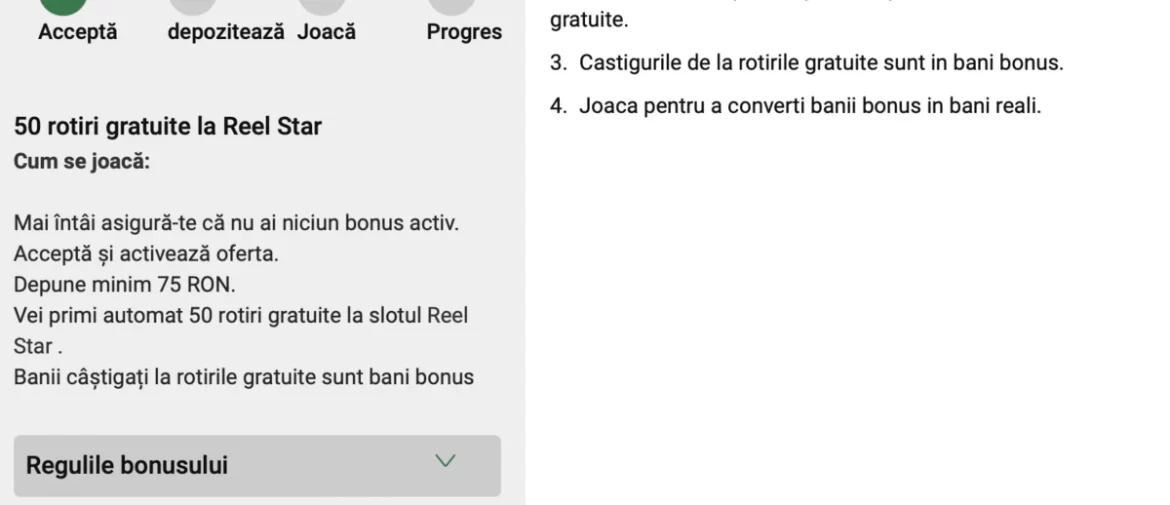Click the green Acceptă step circle
This screenshot has width=1170, height=505.
pos(63,6)
